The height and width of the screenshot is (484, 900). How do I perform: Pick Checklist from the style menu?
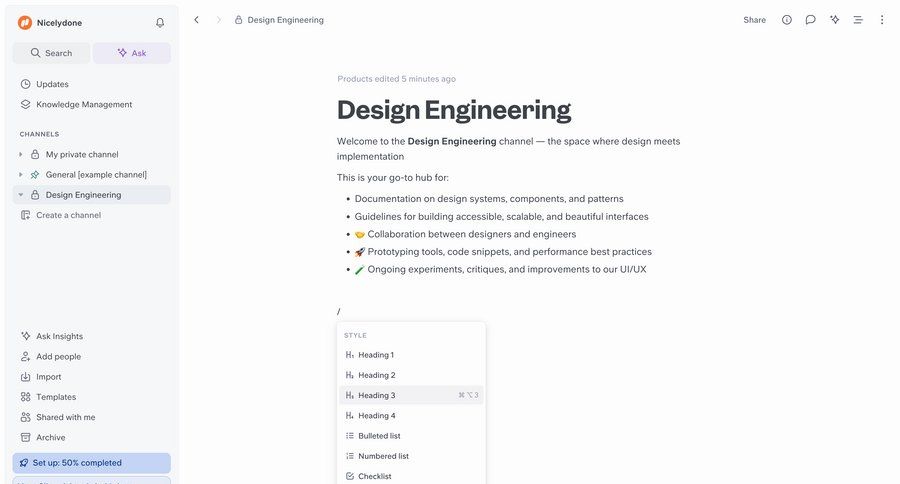374,476
